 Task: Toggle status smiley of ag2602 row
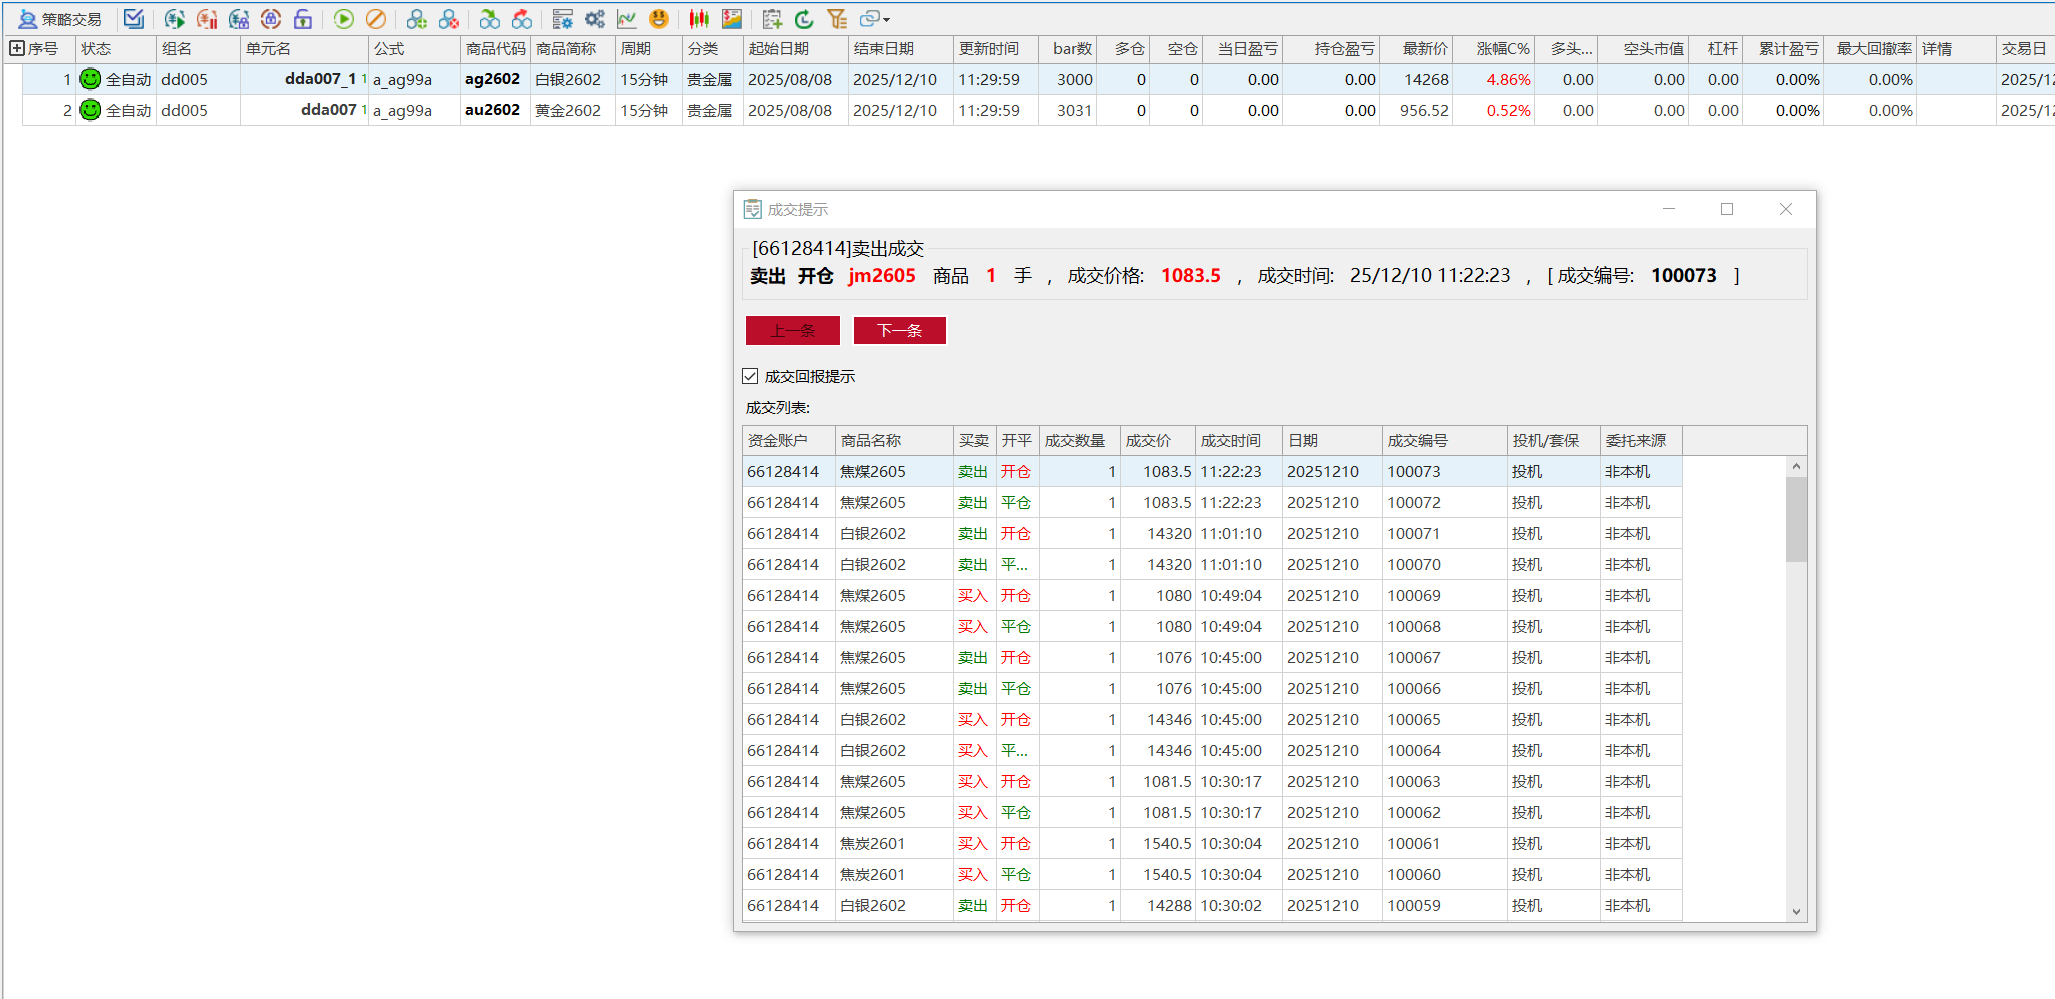90,79
